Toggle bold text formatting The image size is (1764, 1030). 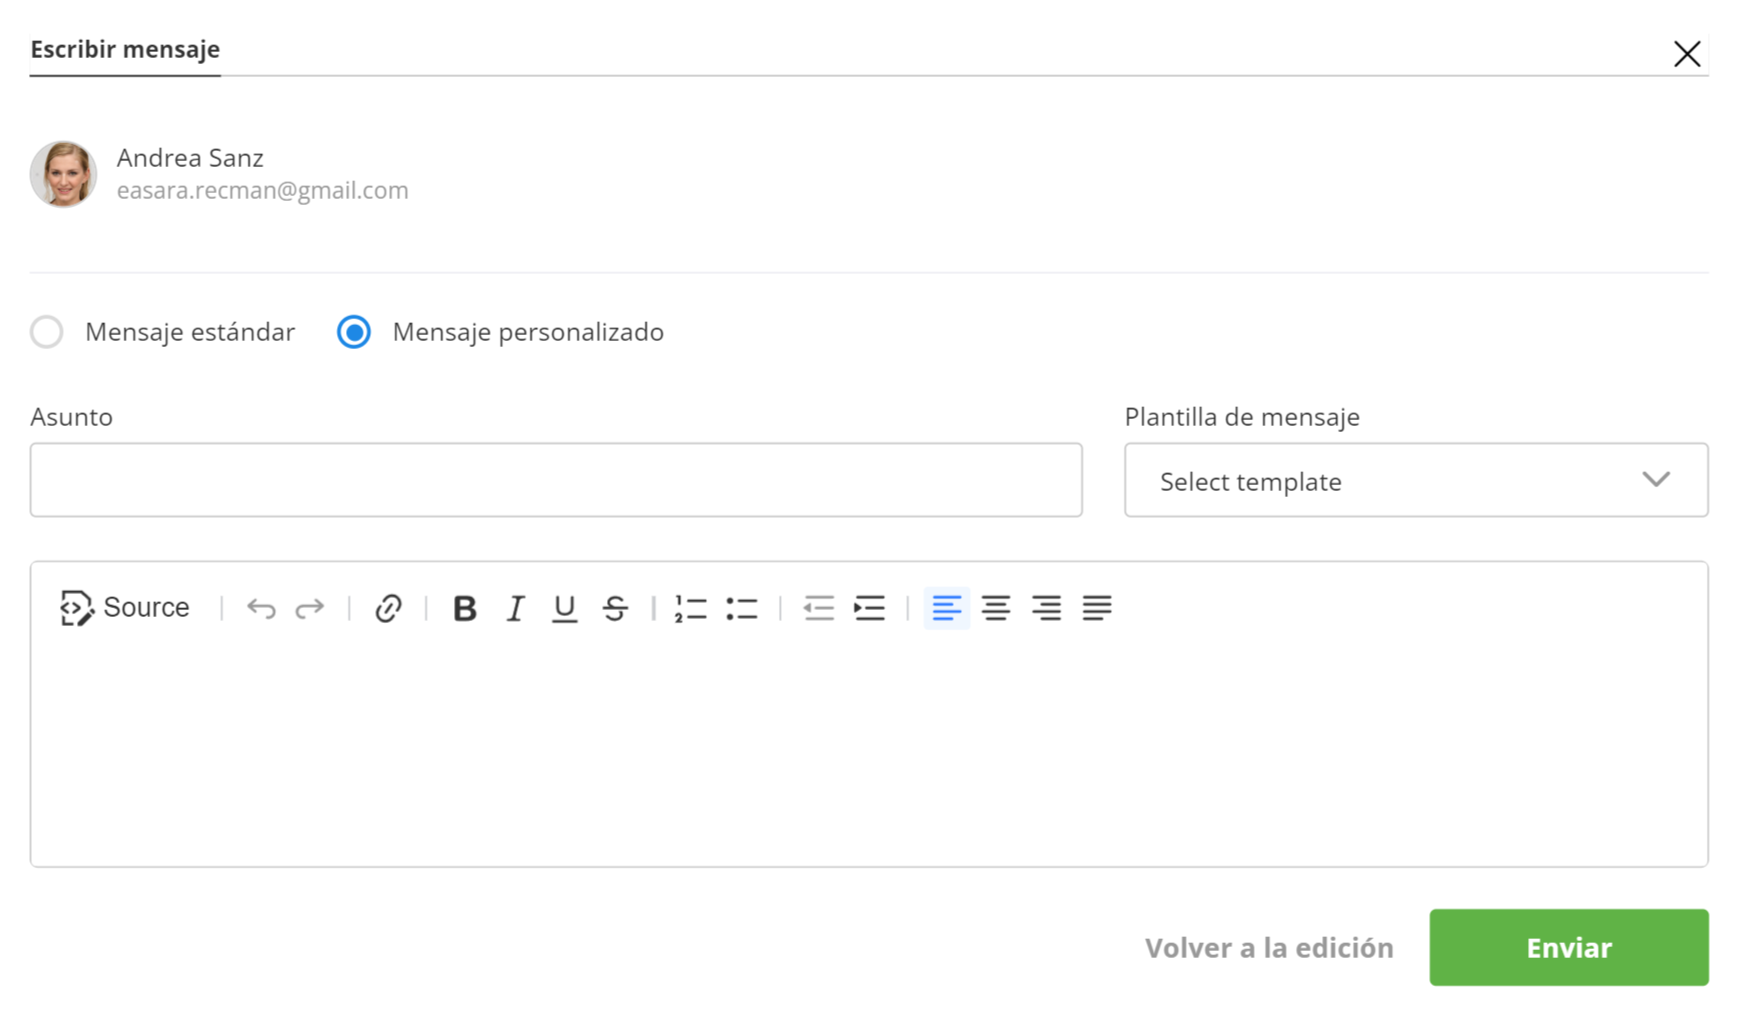(x=464, y=608)
